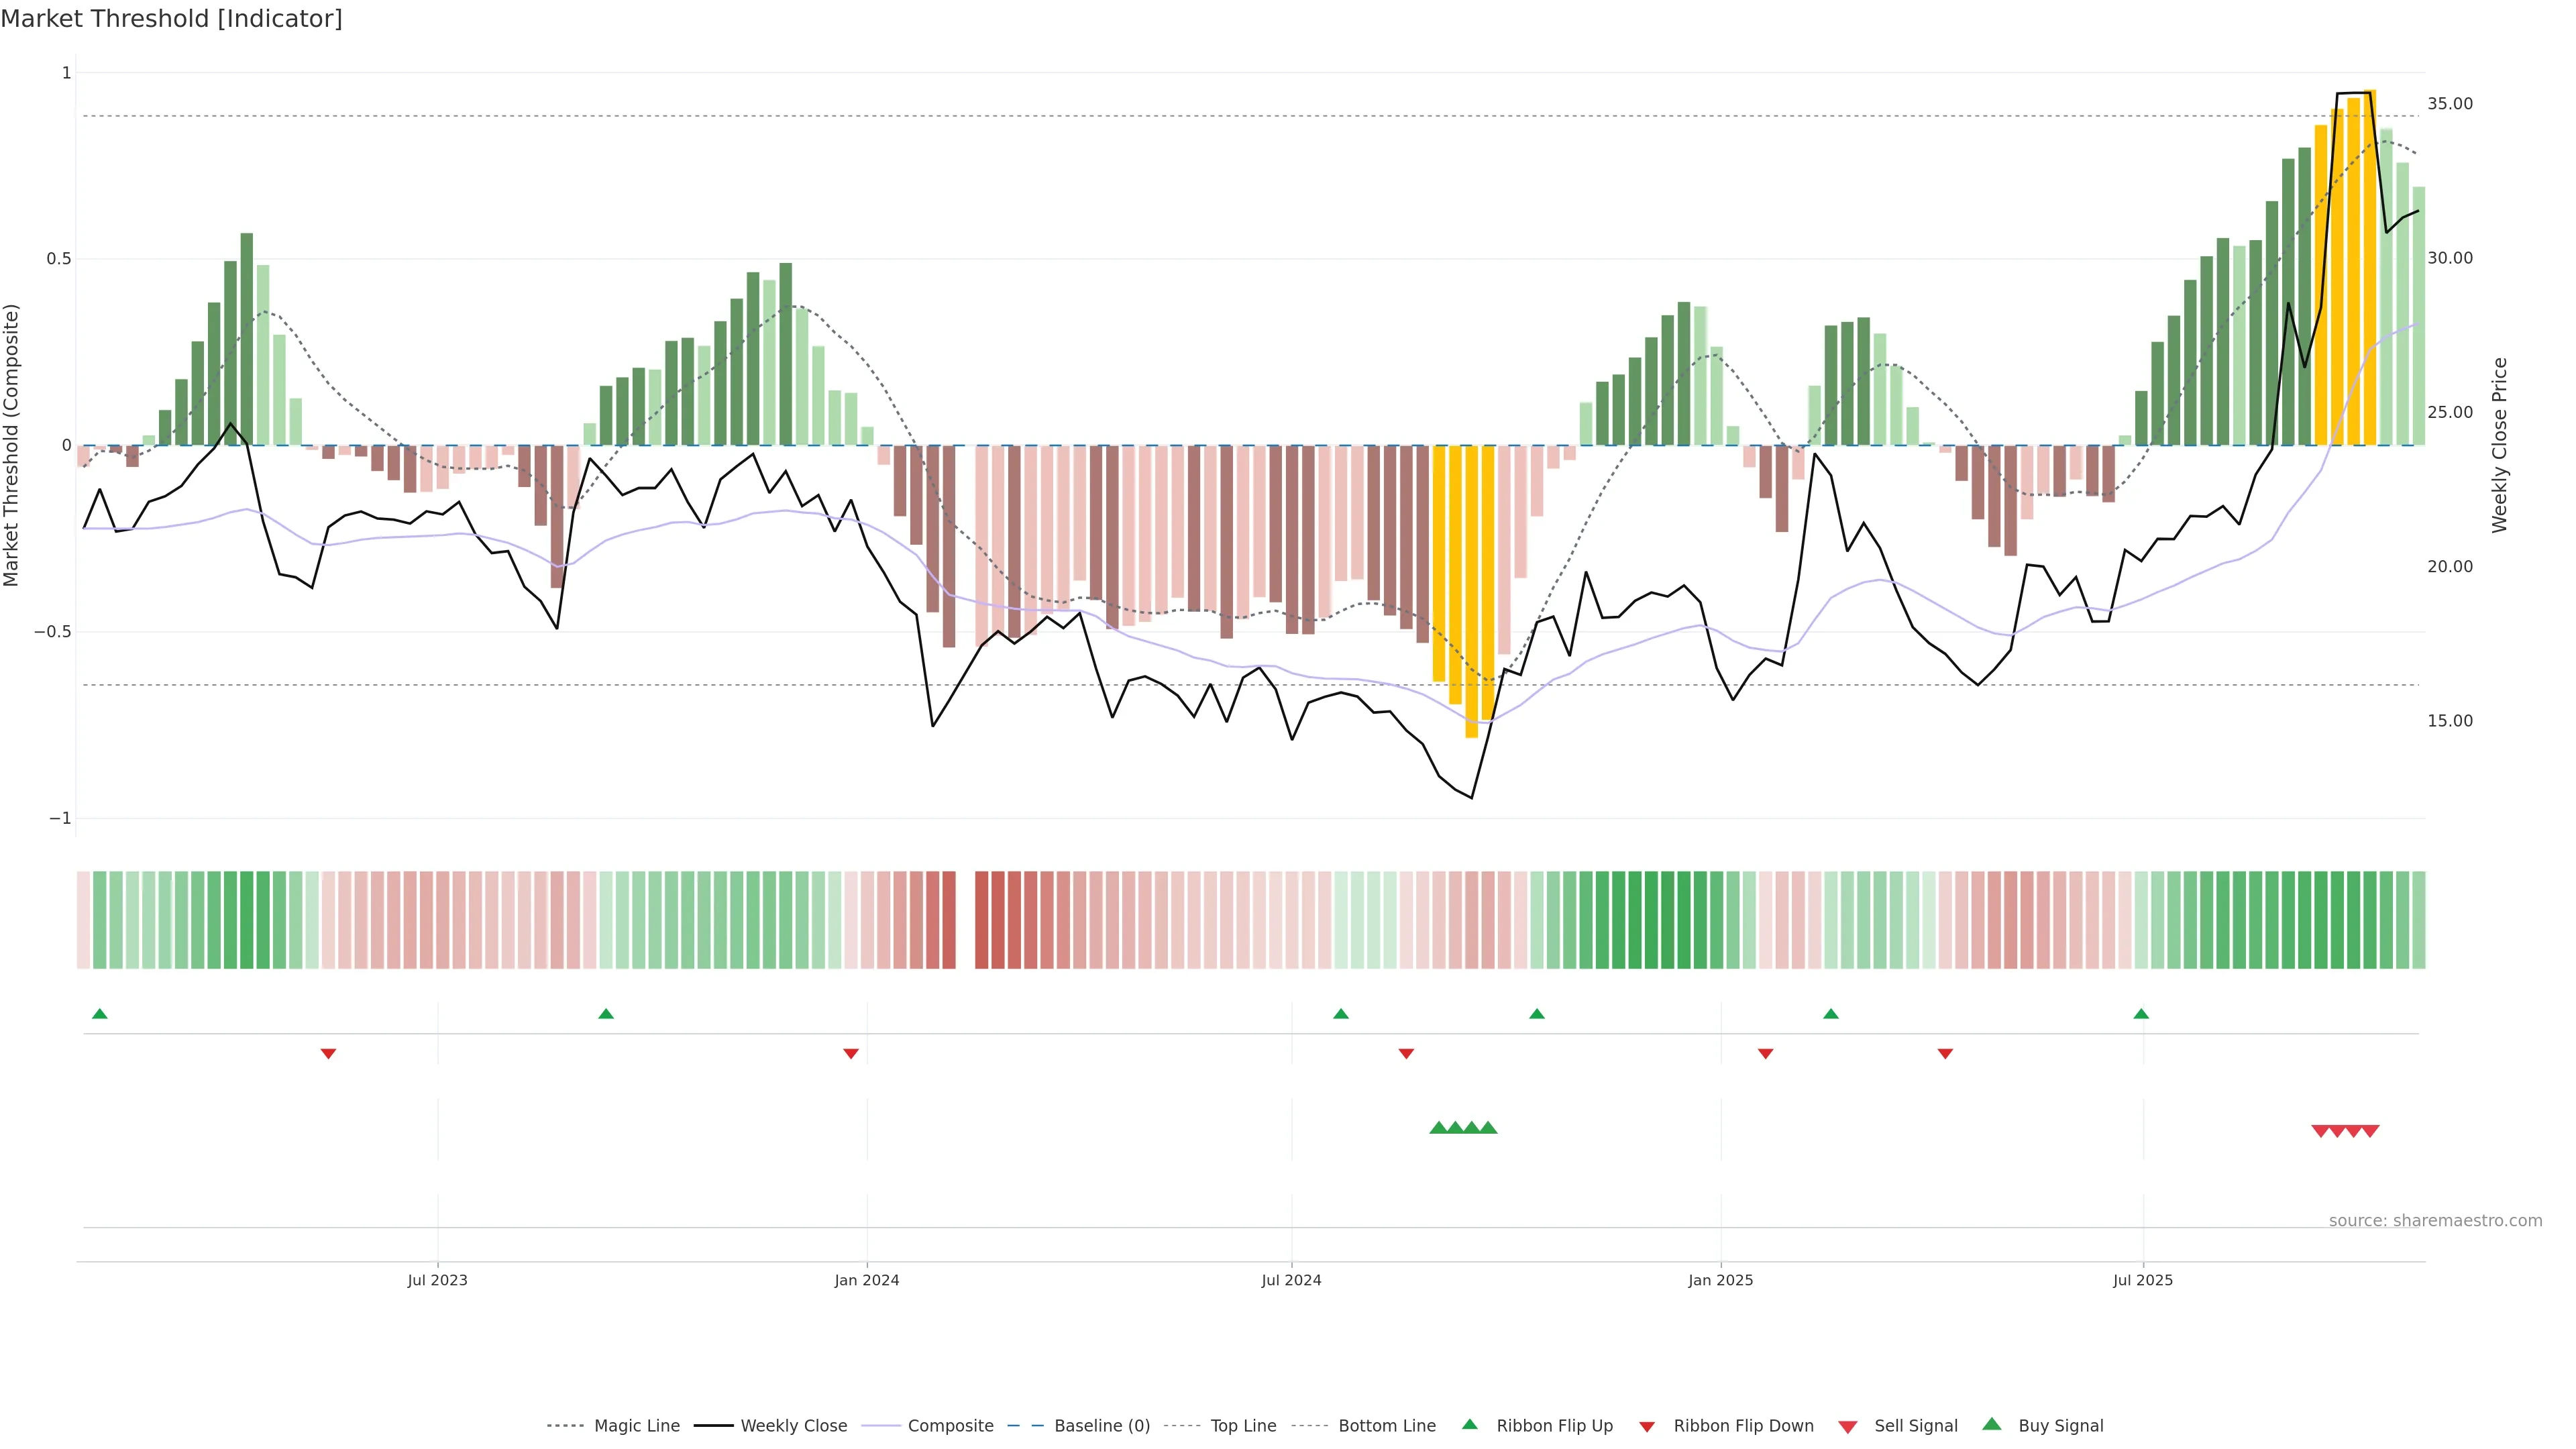Click Ribbon Flip Up legend triangle icon
The height and width of the screenshot is (1449, 2576).
[x=1469, y=1425]
